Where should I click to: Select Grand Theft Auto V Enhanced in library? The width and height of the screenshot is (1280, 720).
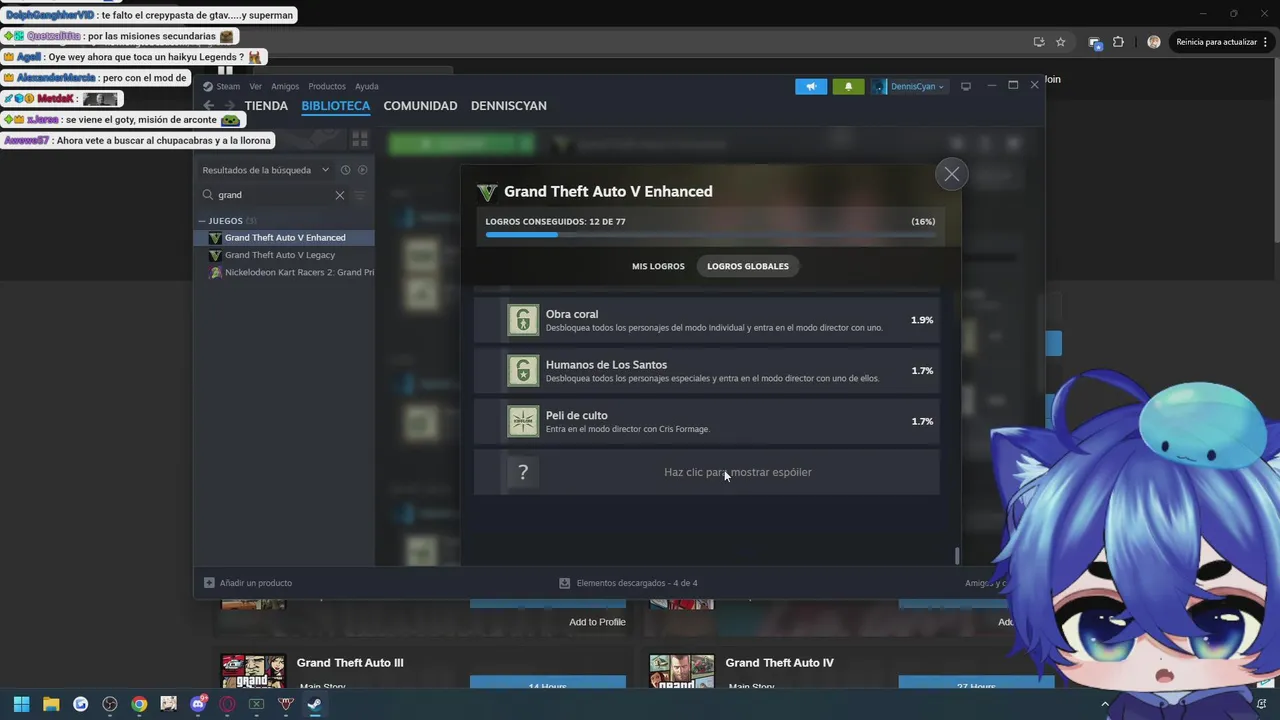[284, 238]
